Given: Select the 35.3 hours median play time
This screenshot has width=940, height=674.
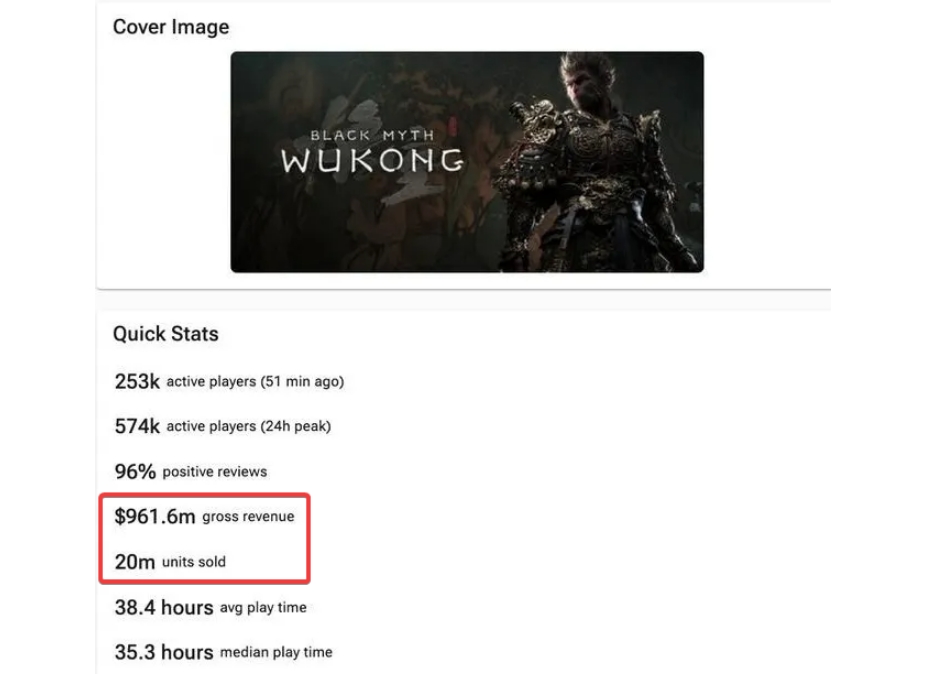Looking at the screenshot, I should (224, 652).
